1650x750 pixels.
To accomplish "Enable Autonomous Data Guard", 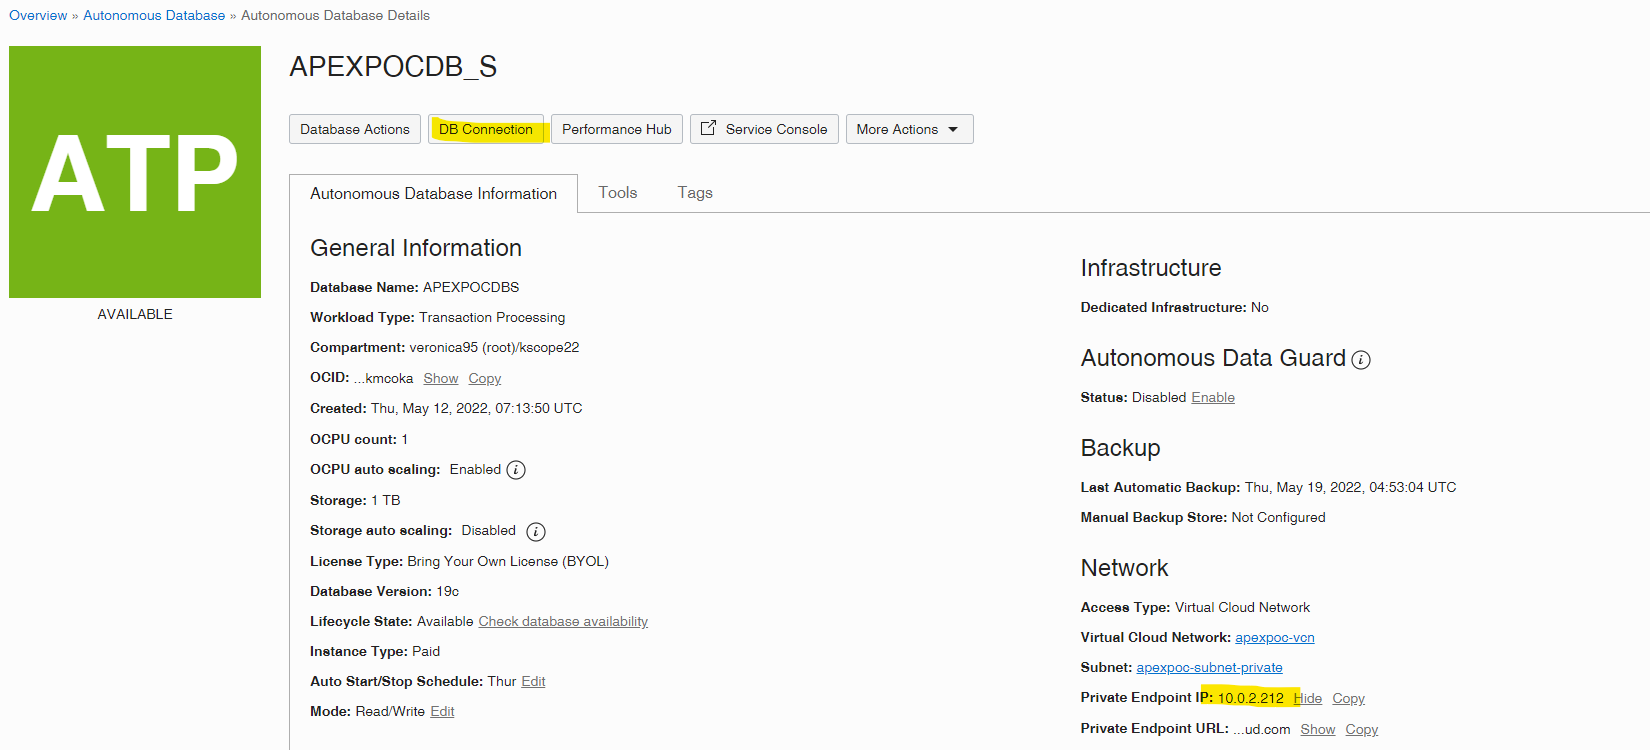I will (1212, 397).
